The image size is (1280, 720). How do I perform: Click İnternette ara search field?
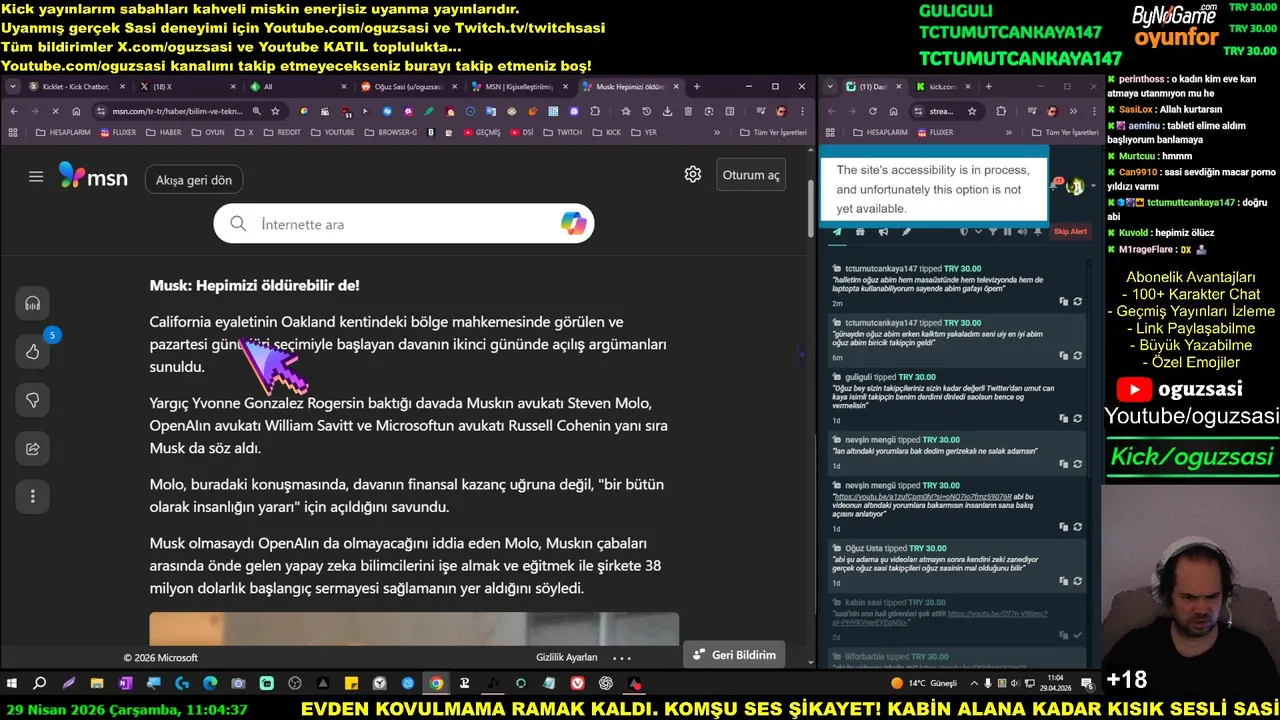pos(405,224)
